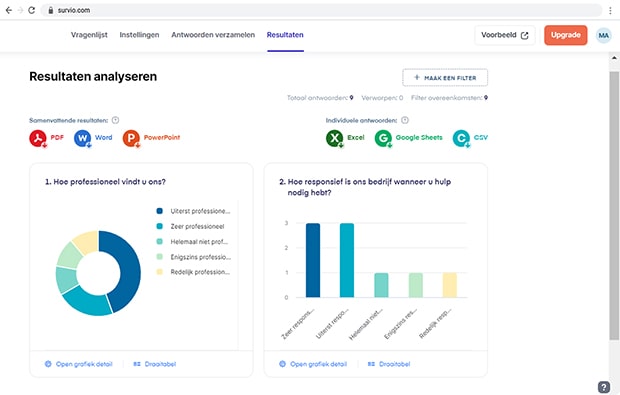The image size is (620, 395).
Task: Click question title 'Hoe professioneel vindt u ons?'
Action: [110, 182]
